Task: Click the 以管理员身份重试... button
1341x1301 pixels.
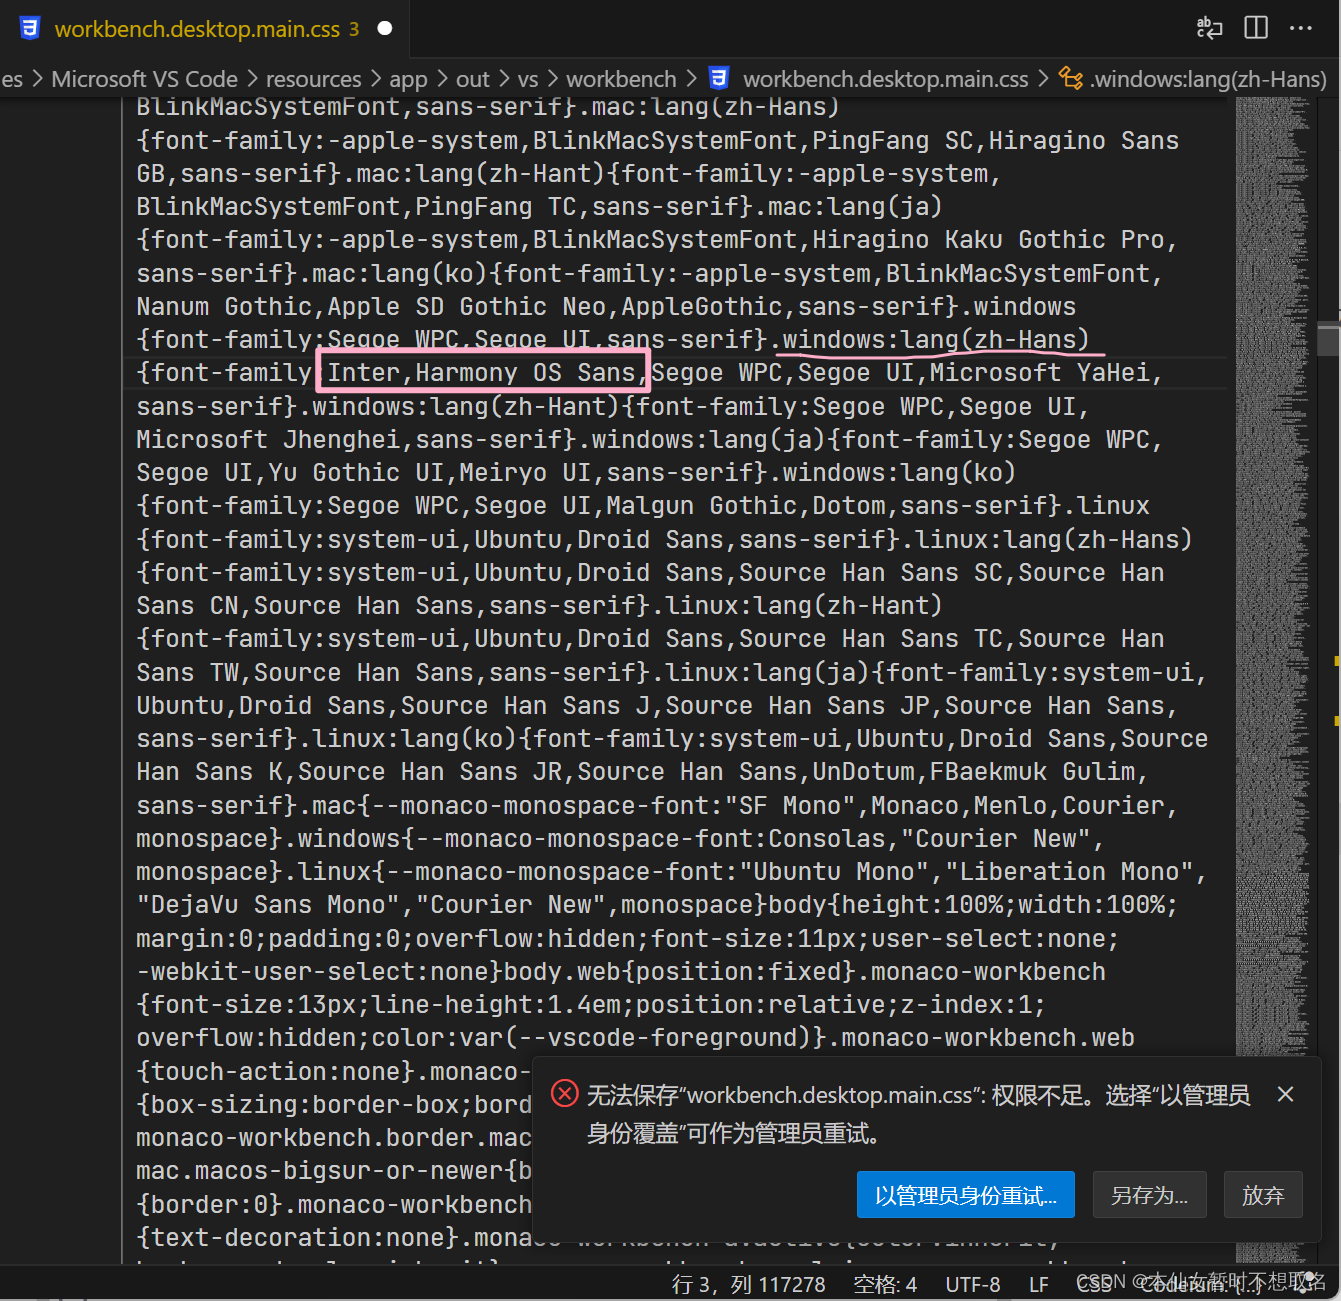Action: (966, 1195)
